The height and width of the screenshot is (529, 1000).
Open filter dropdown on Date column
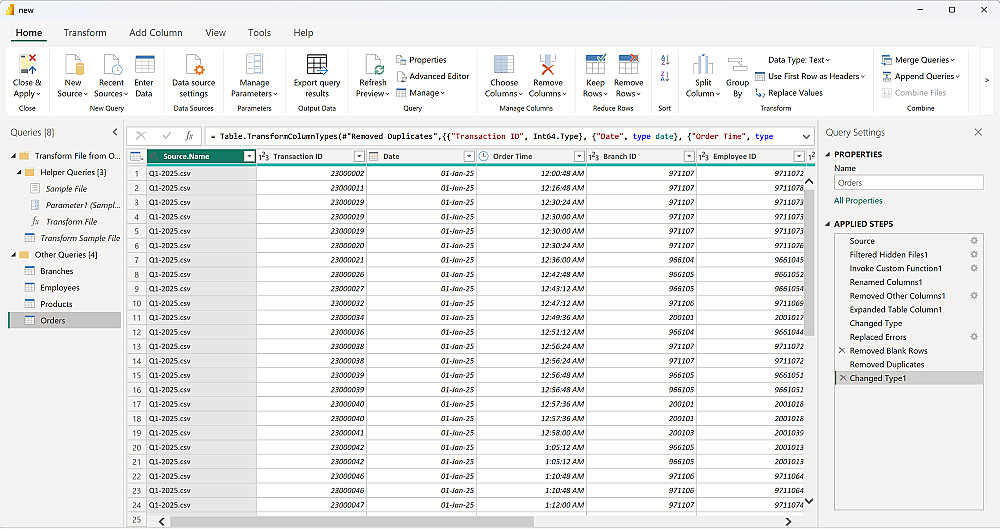coord(469,157)
